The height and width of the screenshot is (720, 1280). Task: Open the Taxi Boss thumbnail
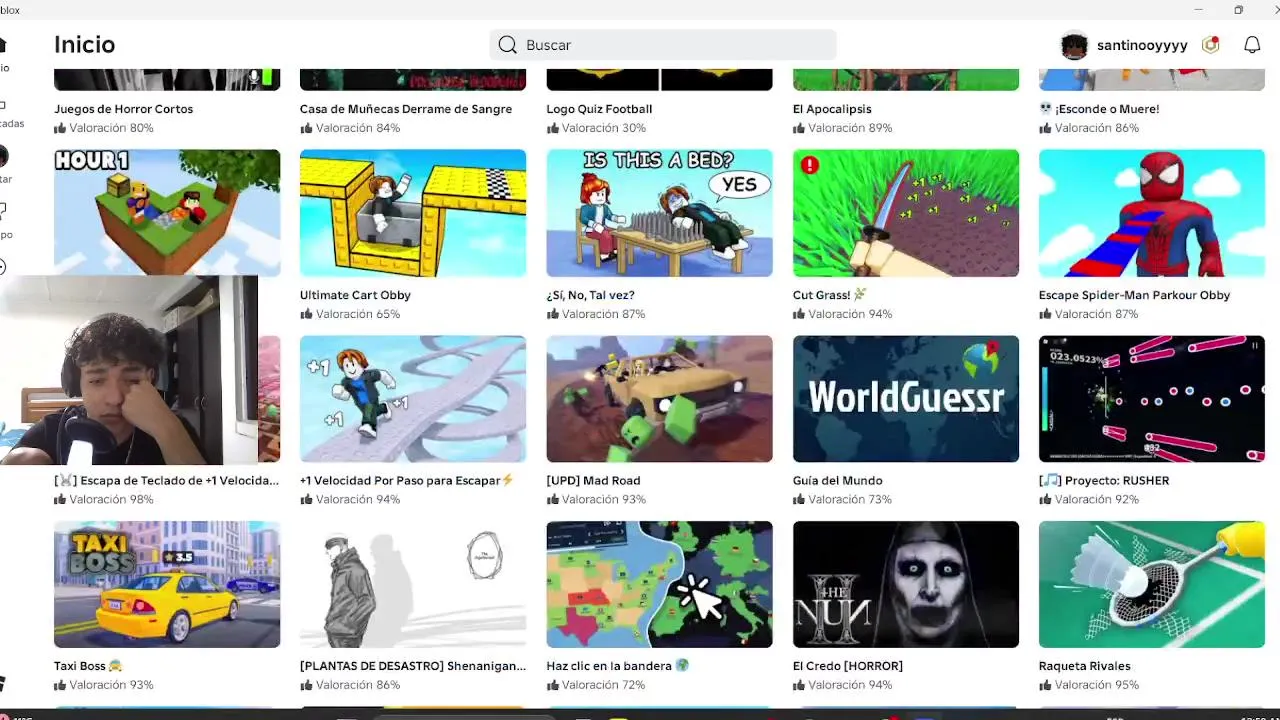pyautogui.click(x=167, y=584)
